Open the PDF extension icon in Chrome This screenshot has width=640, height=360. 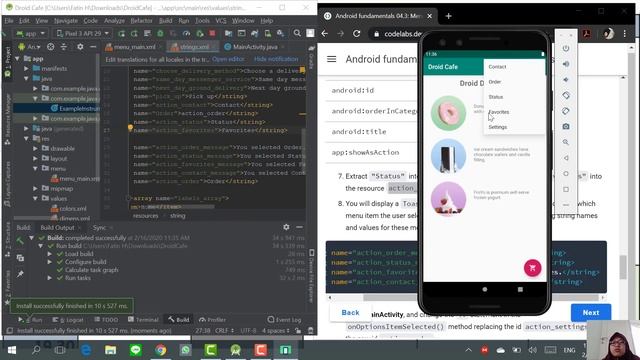(x=587, y=33)
